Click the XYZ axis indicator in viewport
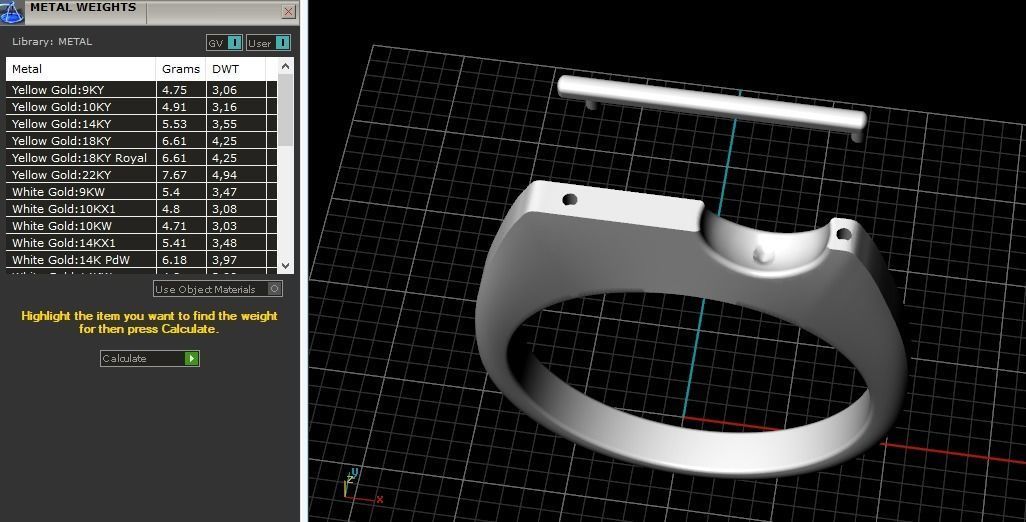This screenshot has width=1026, height=522. pyautogui.click(x=361, y=488)
